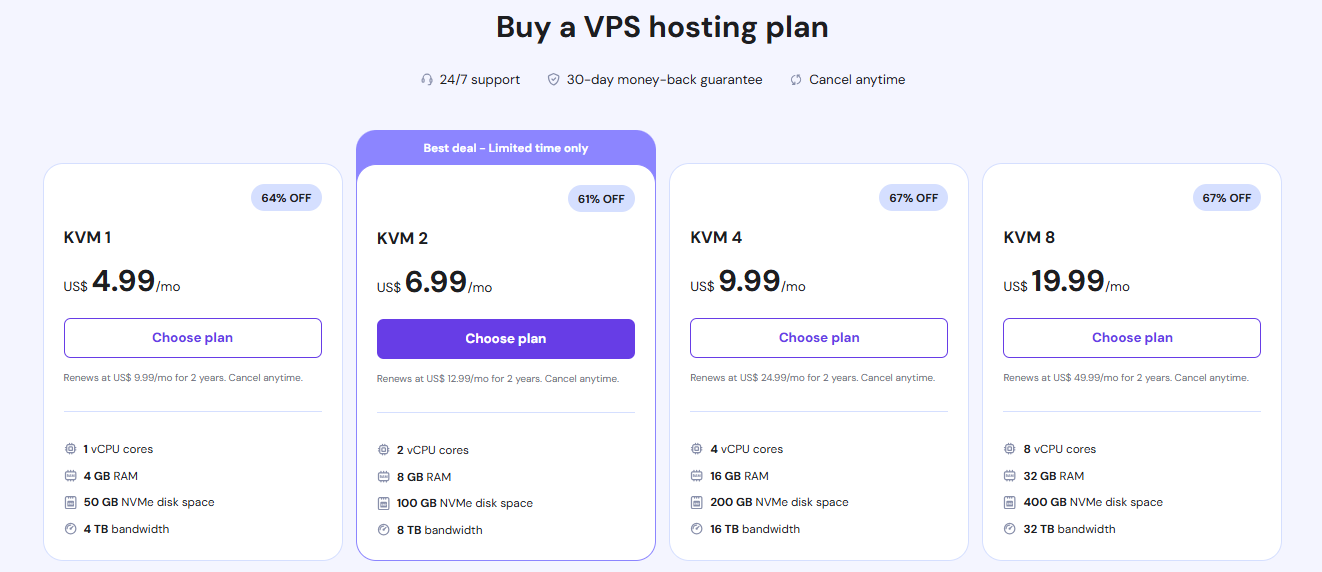This screenshot has height=572, width=1322.
Task: Click KVM 1 vCPU cores chip icon
Action: pos(71,449)
